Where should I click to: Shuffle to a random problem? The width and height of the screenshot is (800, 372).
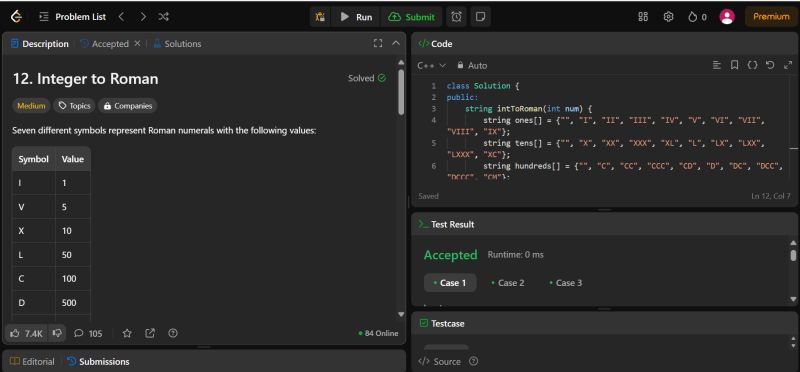coord(163,17)
